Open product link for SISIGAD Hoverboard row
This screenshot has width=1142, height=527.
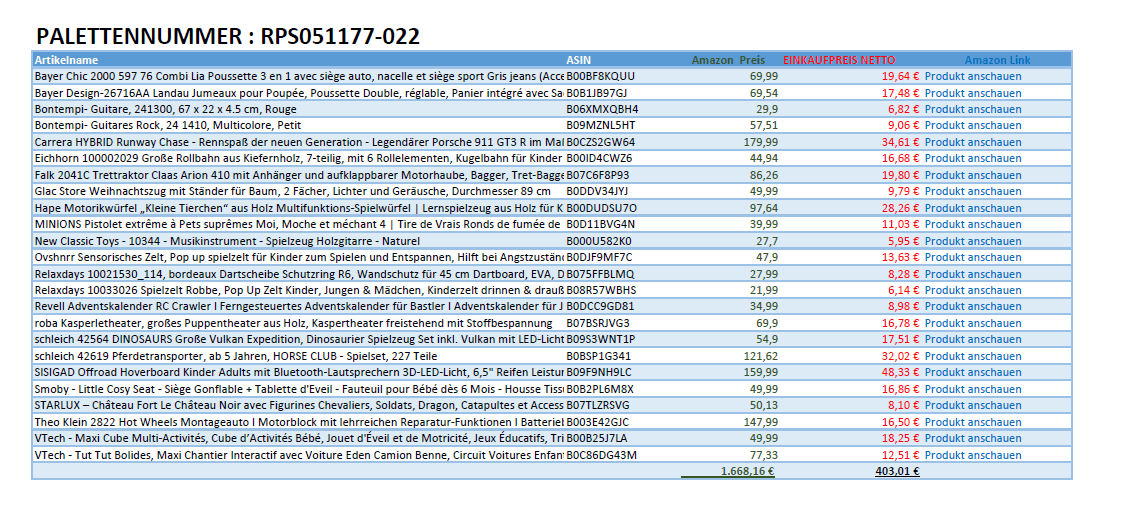[972, 372]
